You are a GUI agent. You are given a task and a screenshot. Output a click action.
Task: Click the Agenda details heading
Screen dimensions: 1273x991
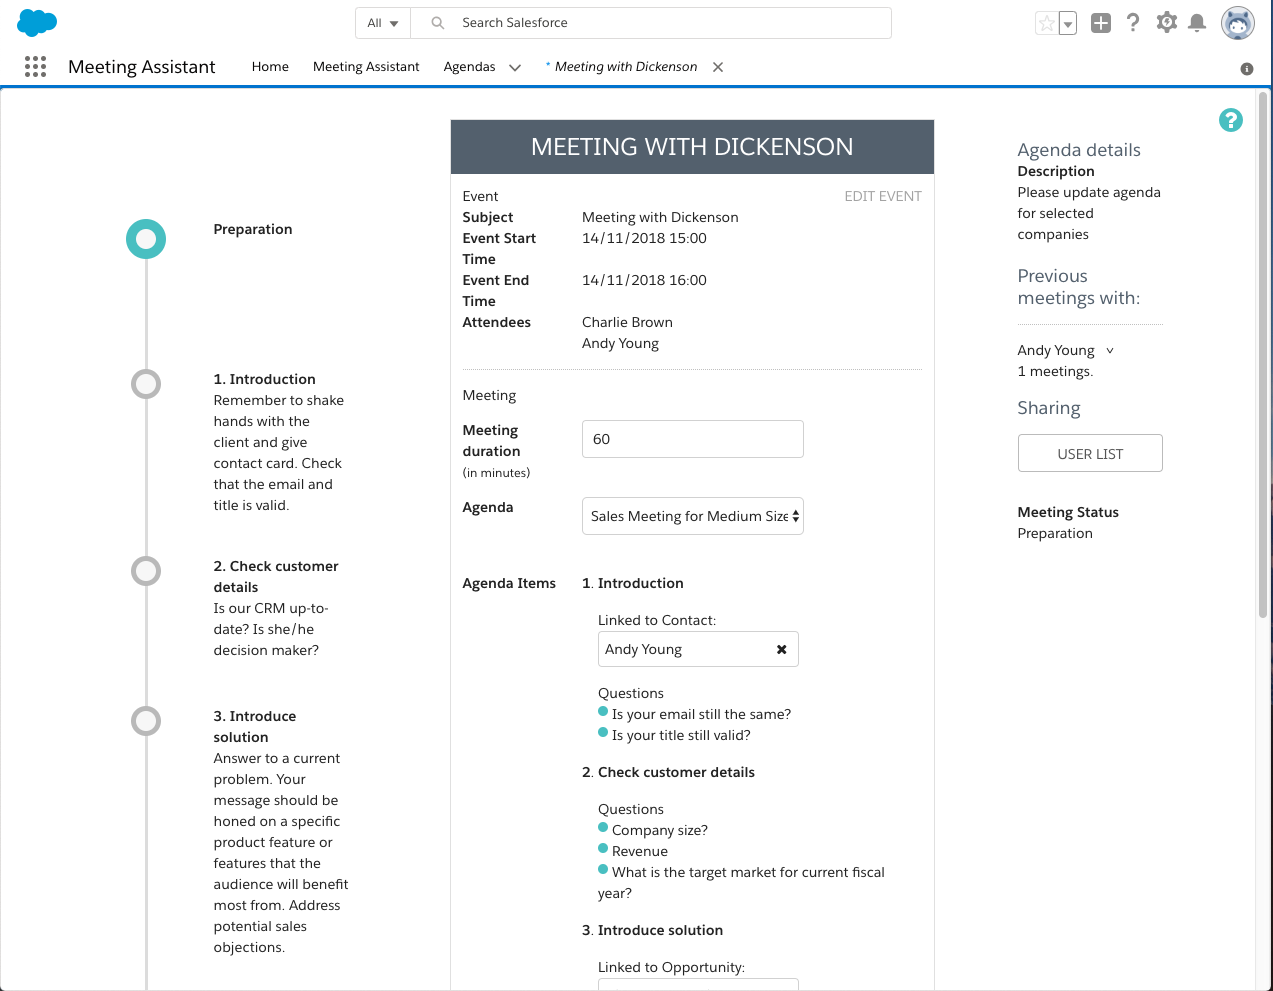click(x=1079, y=150)
